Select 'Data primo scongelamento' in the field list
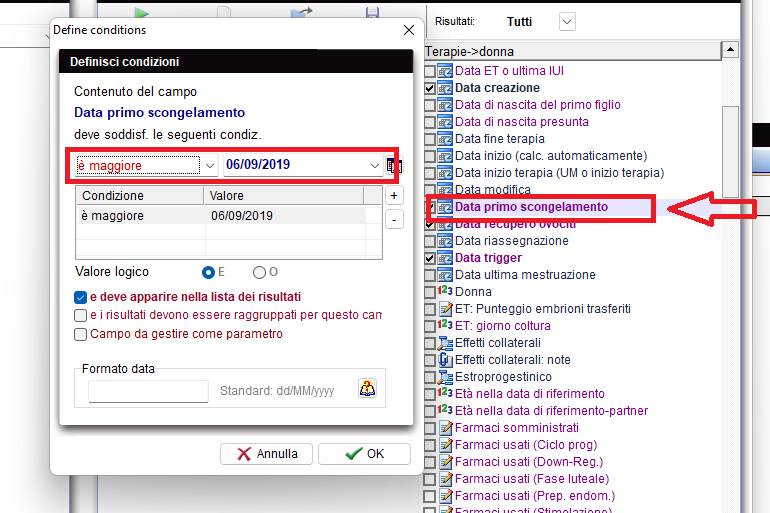The height and width of the screenshot is (513, 770). 531,207
